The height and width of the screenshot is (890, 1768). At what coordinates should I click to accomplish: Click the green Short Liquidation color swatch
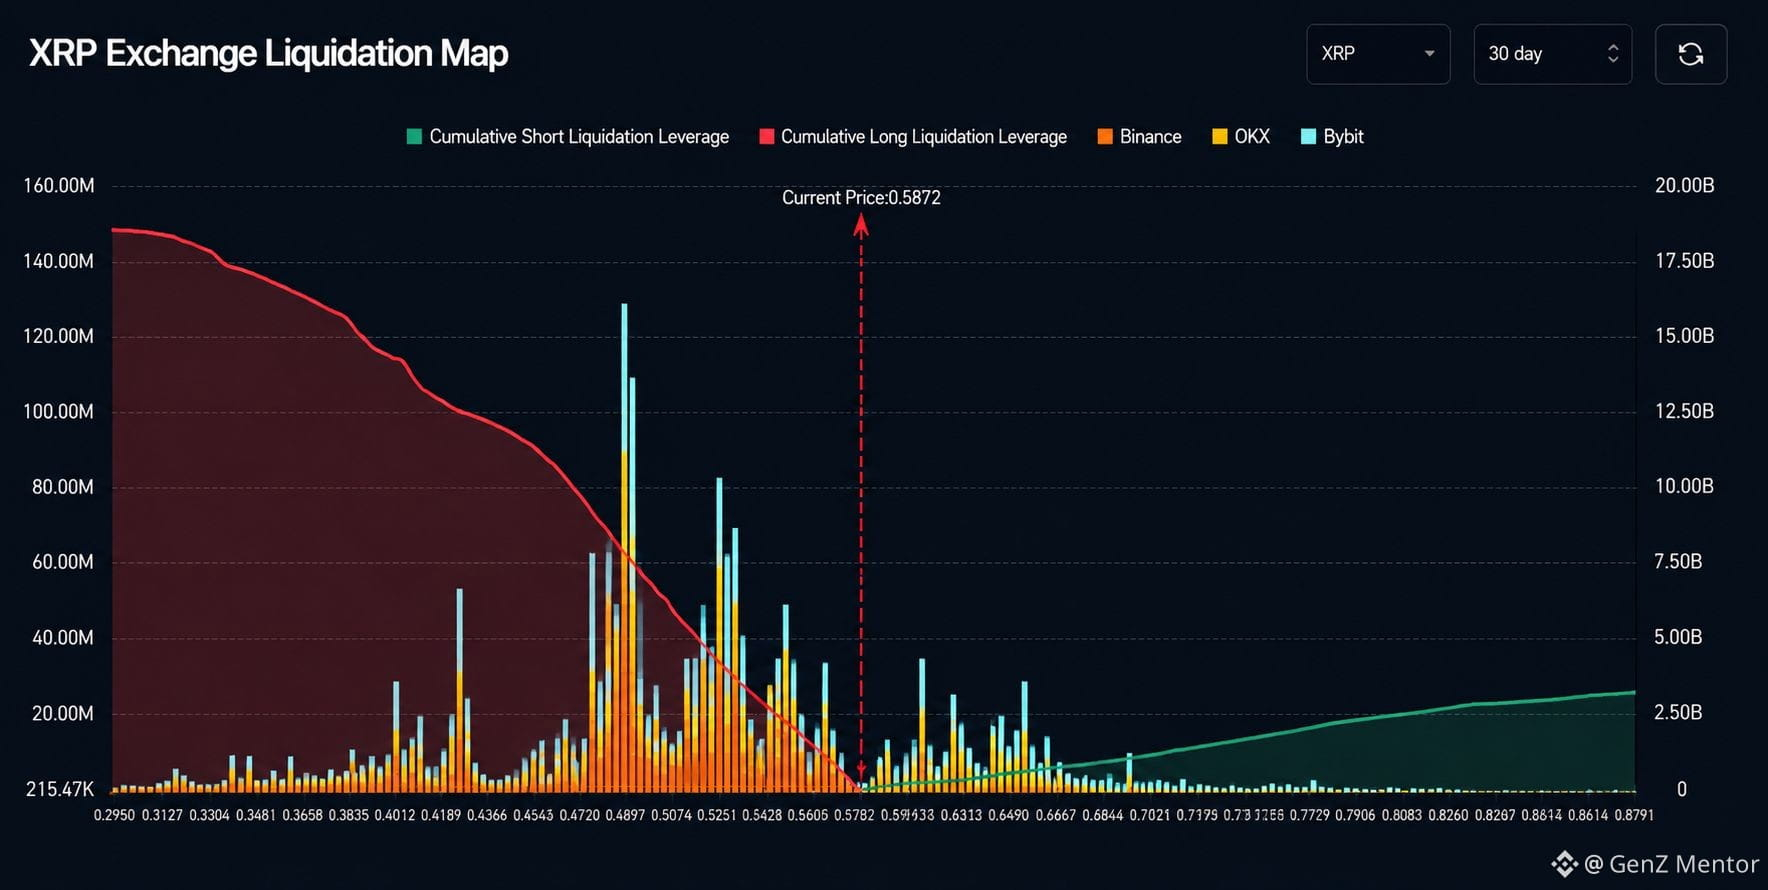(x=414, y=137)
